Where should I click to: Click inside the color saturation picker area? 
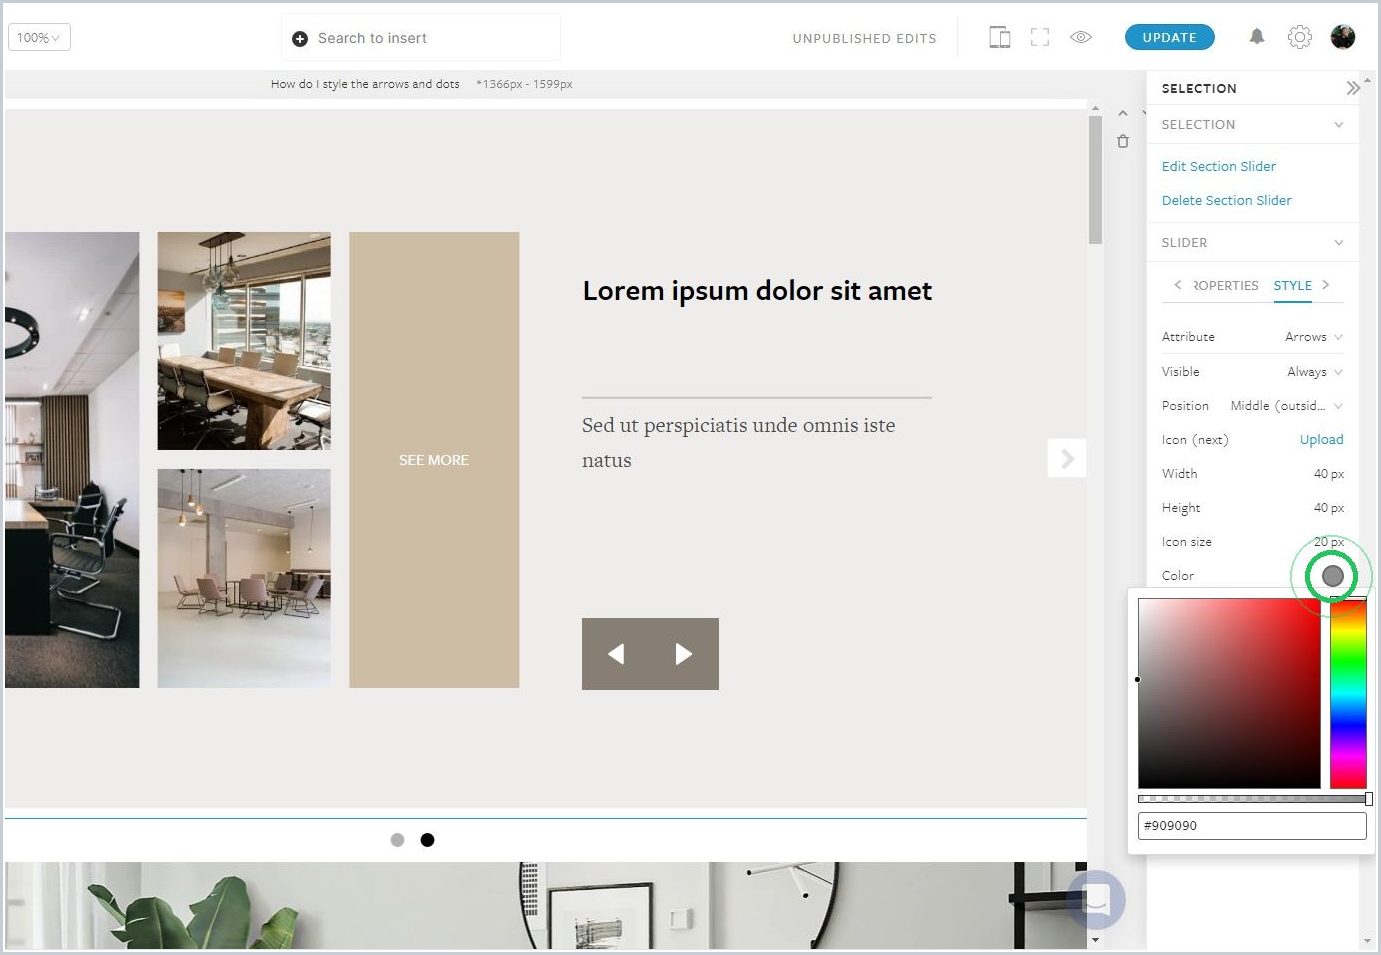1229,694
